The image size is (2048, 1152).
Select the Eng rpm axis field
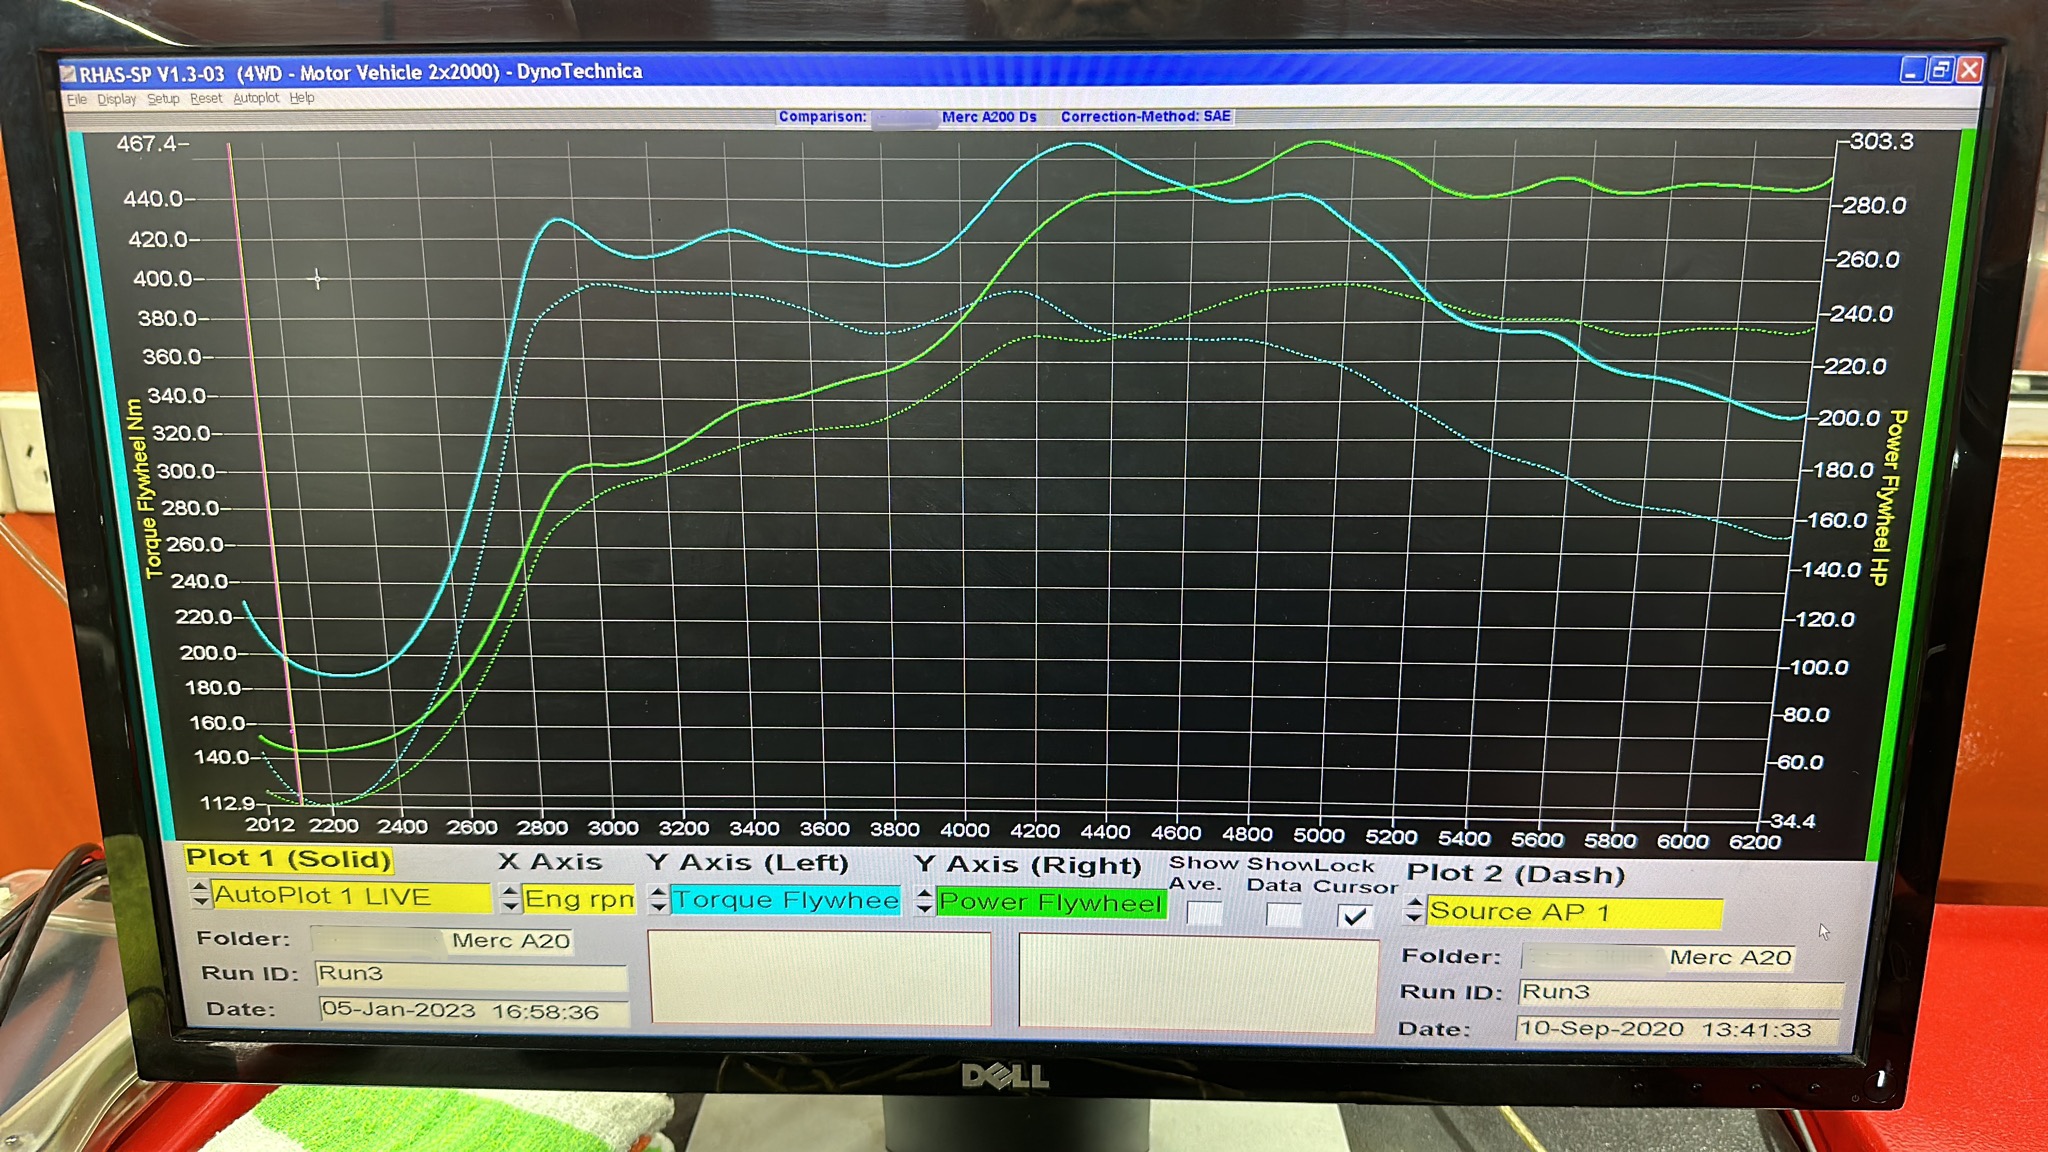point(579,898)
